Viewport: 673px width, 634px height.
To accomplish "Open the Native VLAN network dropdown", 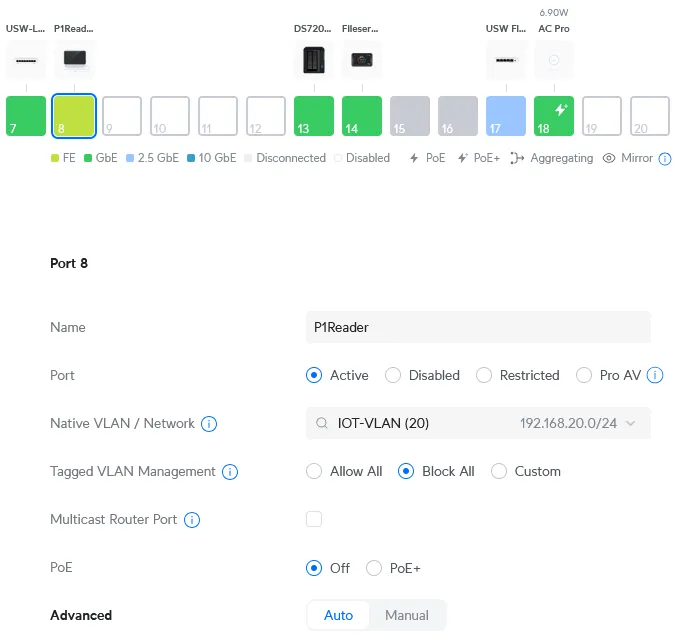I will pos(478,424).
